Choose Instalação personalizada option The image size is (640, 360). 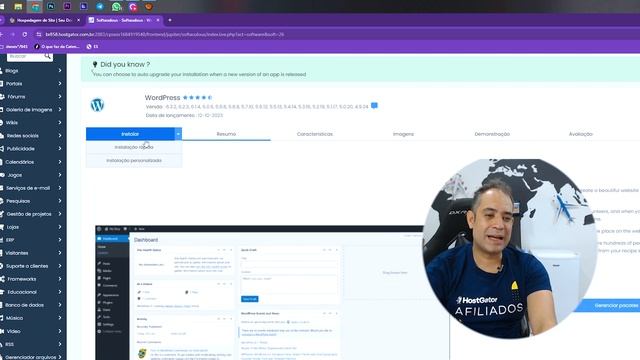[134, 160]
